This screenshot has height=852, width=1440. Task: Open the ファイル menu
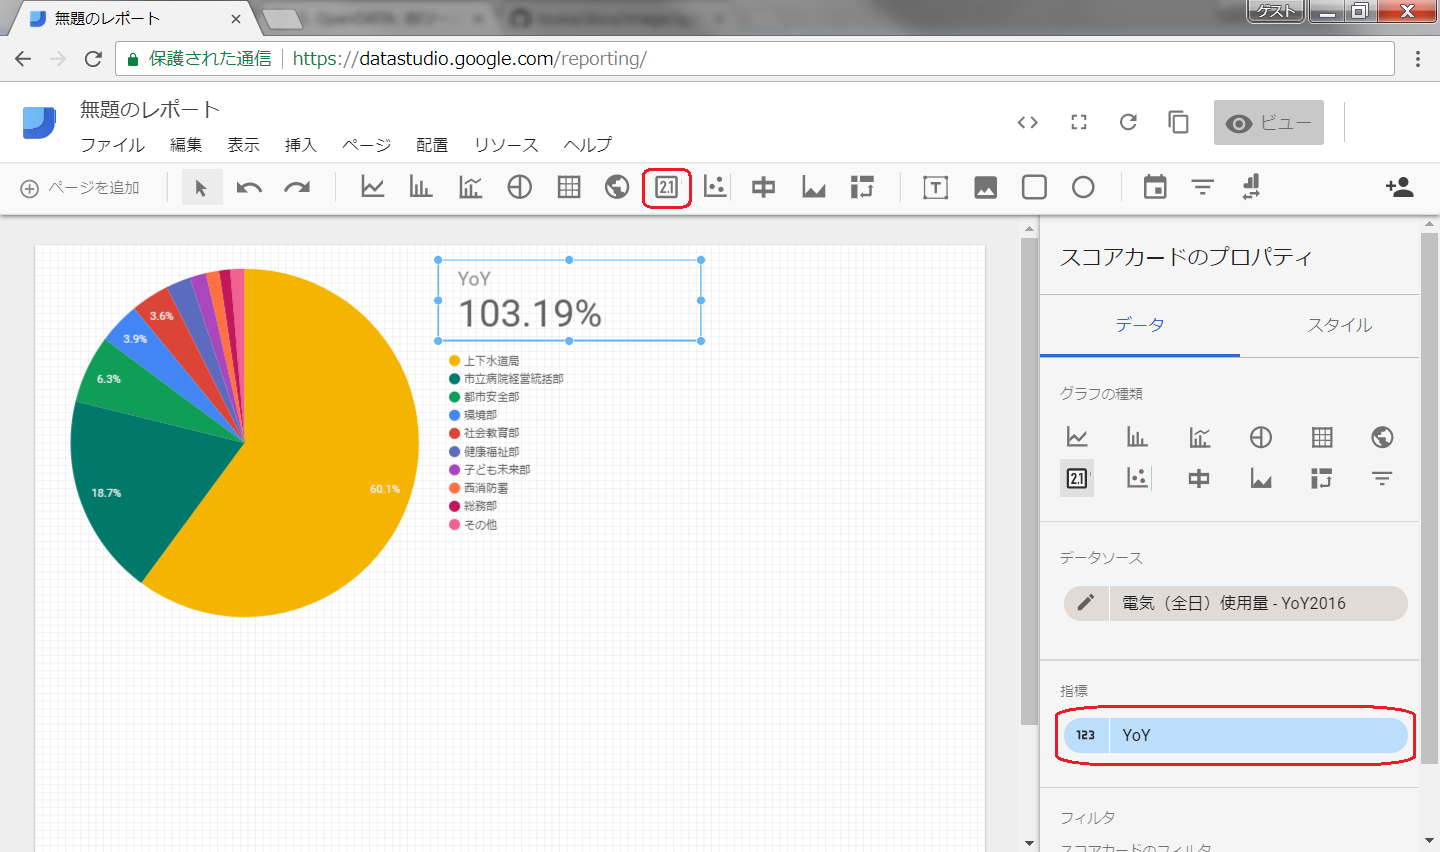coord(112,145)
